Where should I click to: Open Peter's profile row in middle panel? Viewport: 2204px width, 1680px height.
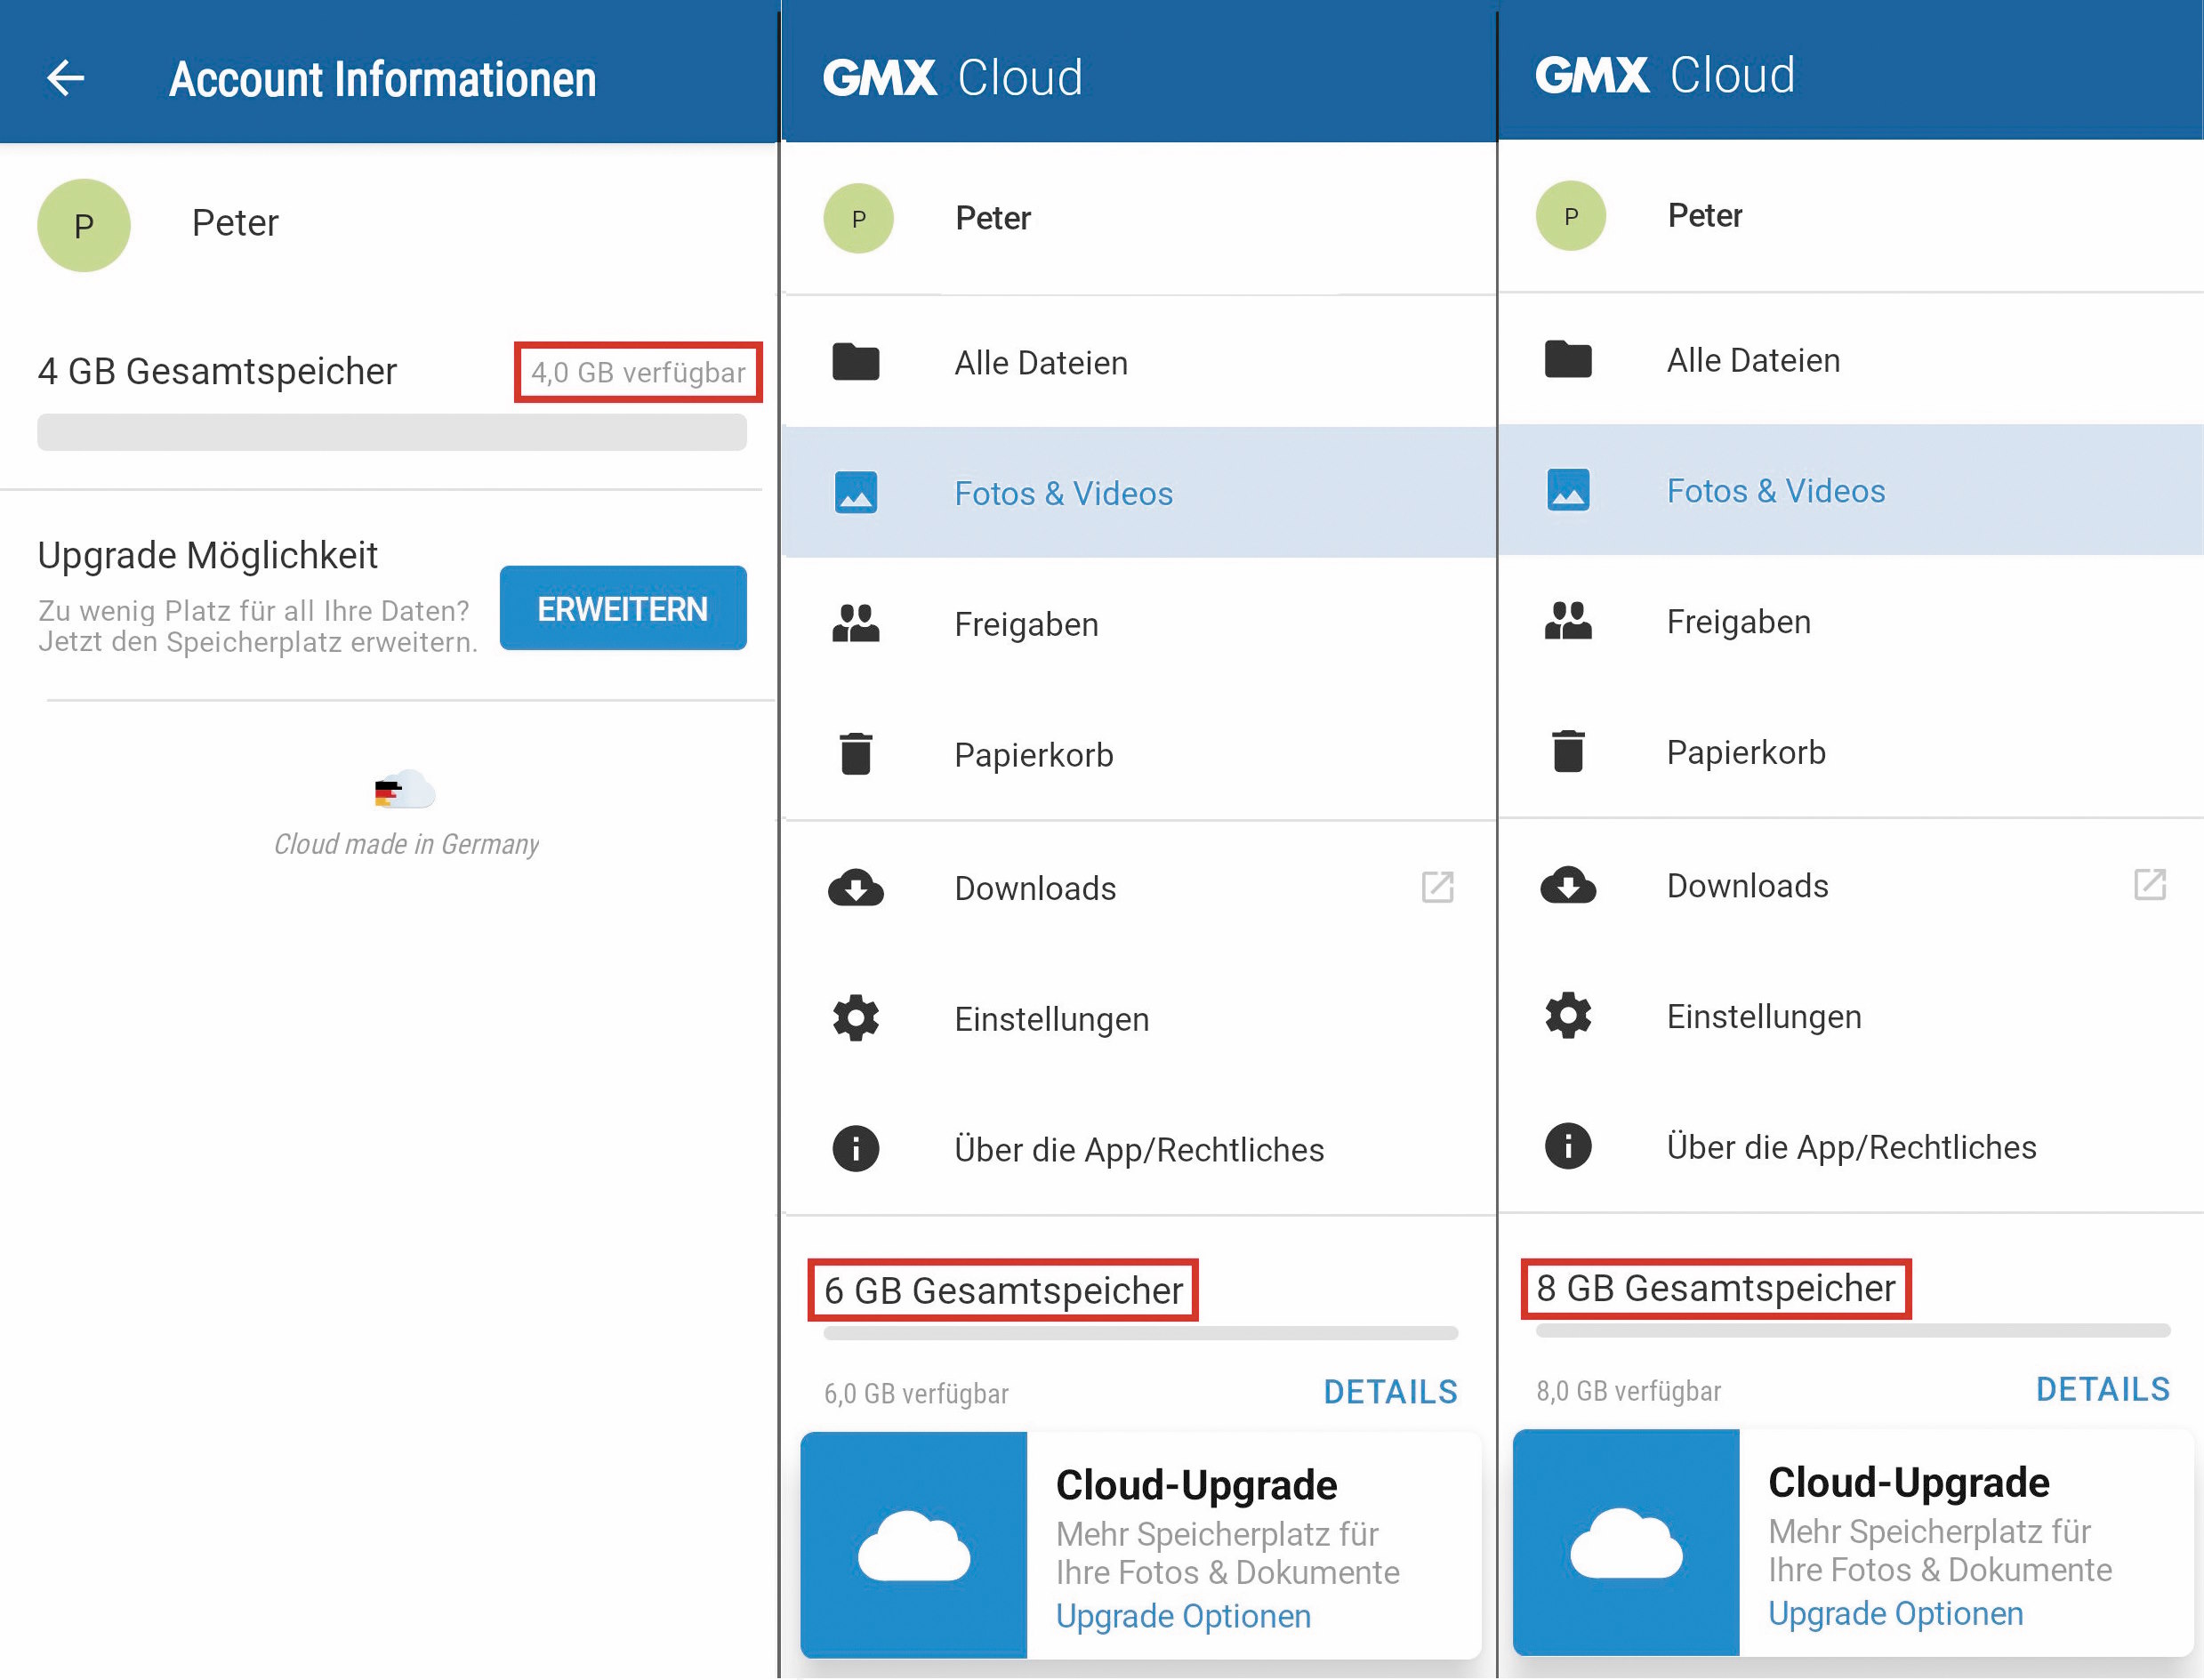point(992,218)
